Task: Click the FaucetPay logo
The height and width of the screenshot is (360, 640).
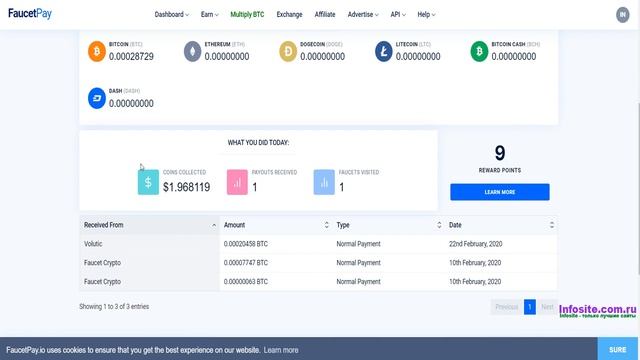Action: [x=30, y=13]
